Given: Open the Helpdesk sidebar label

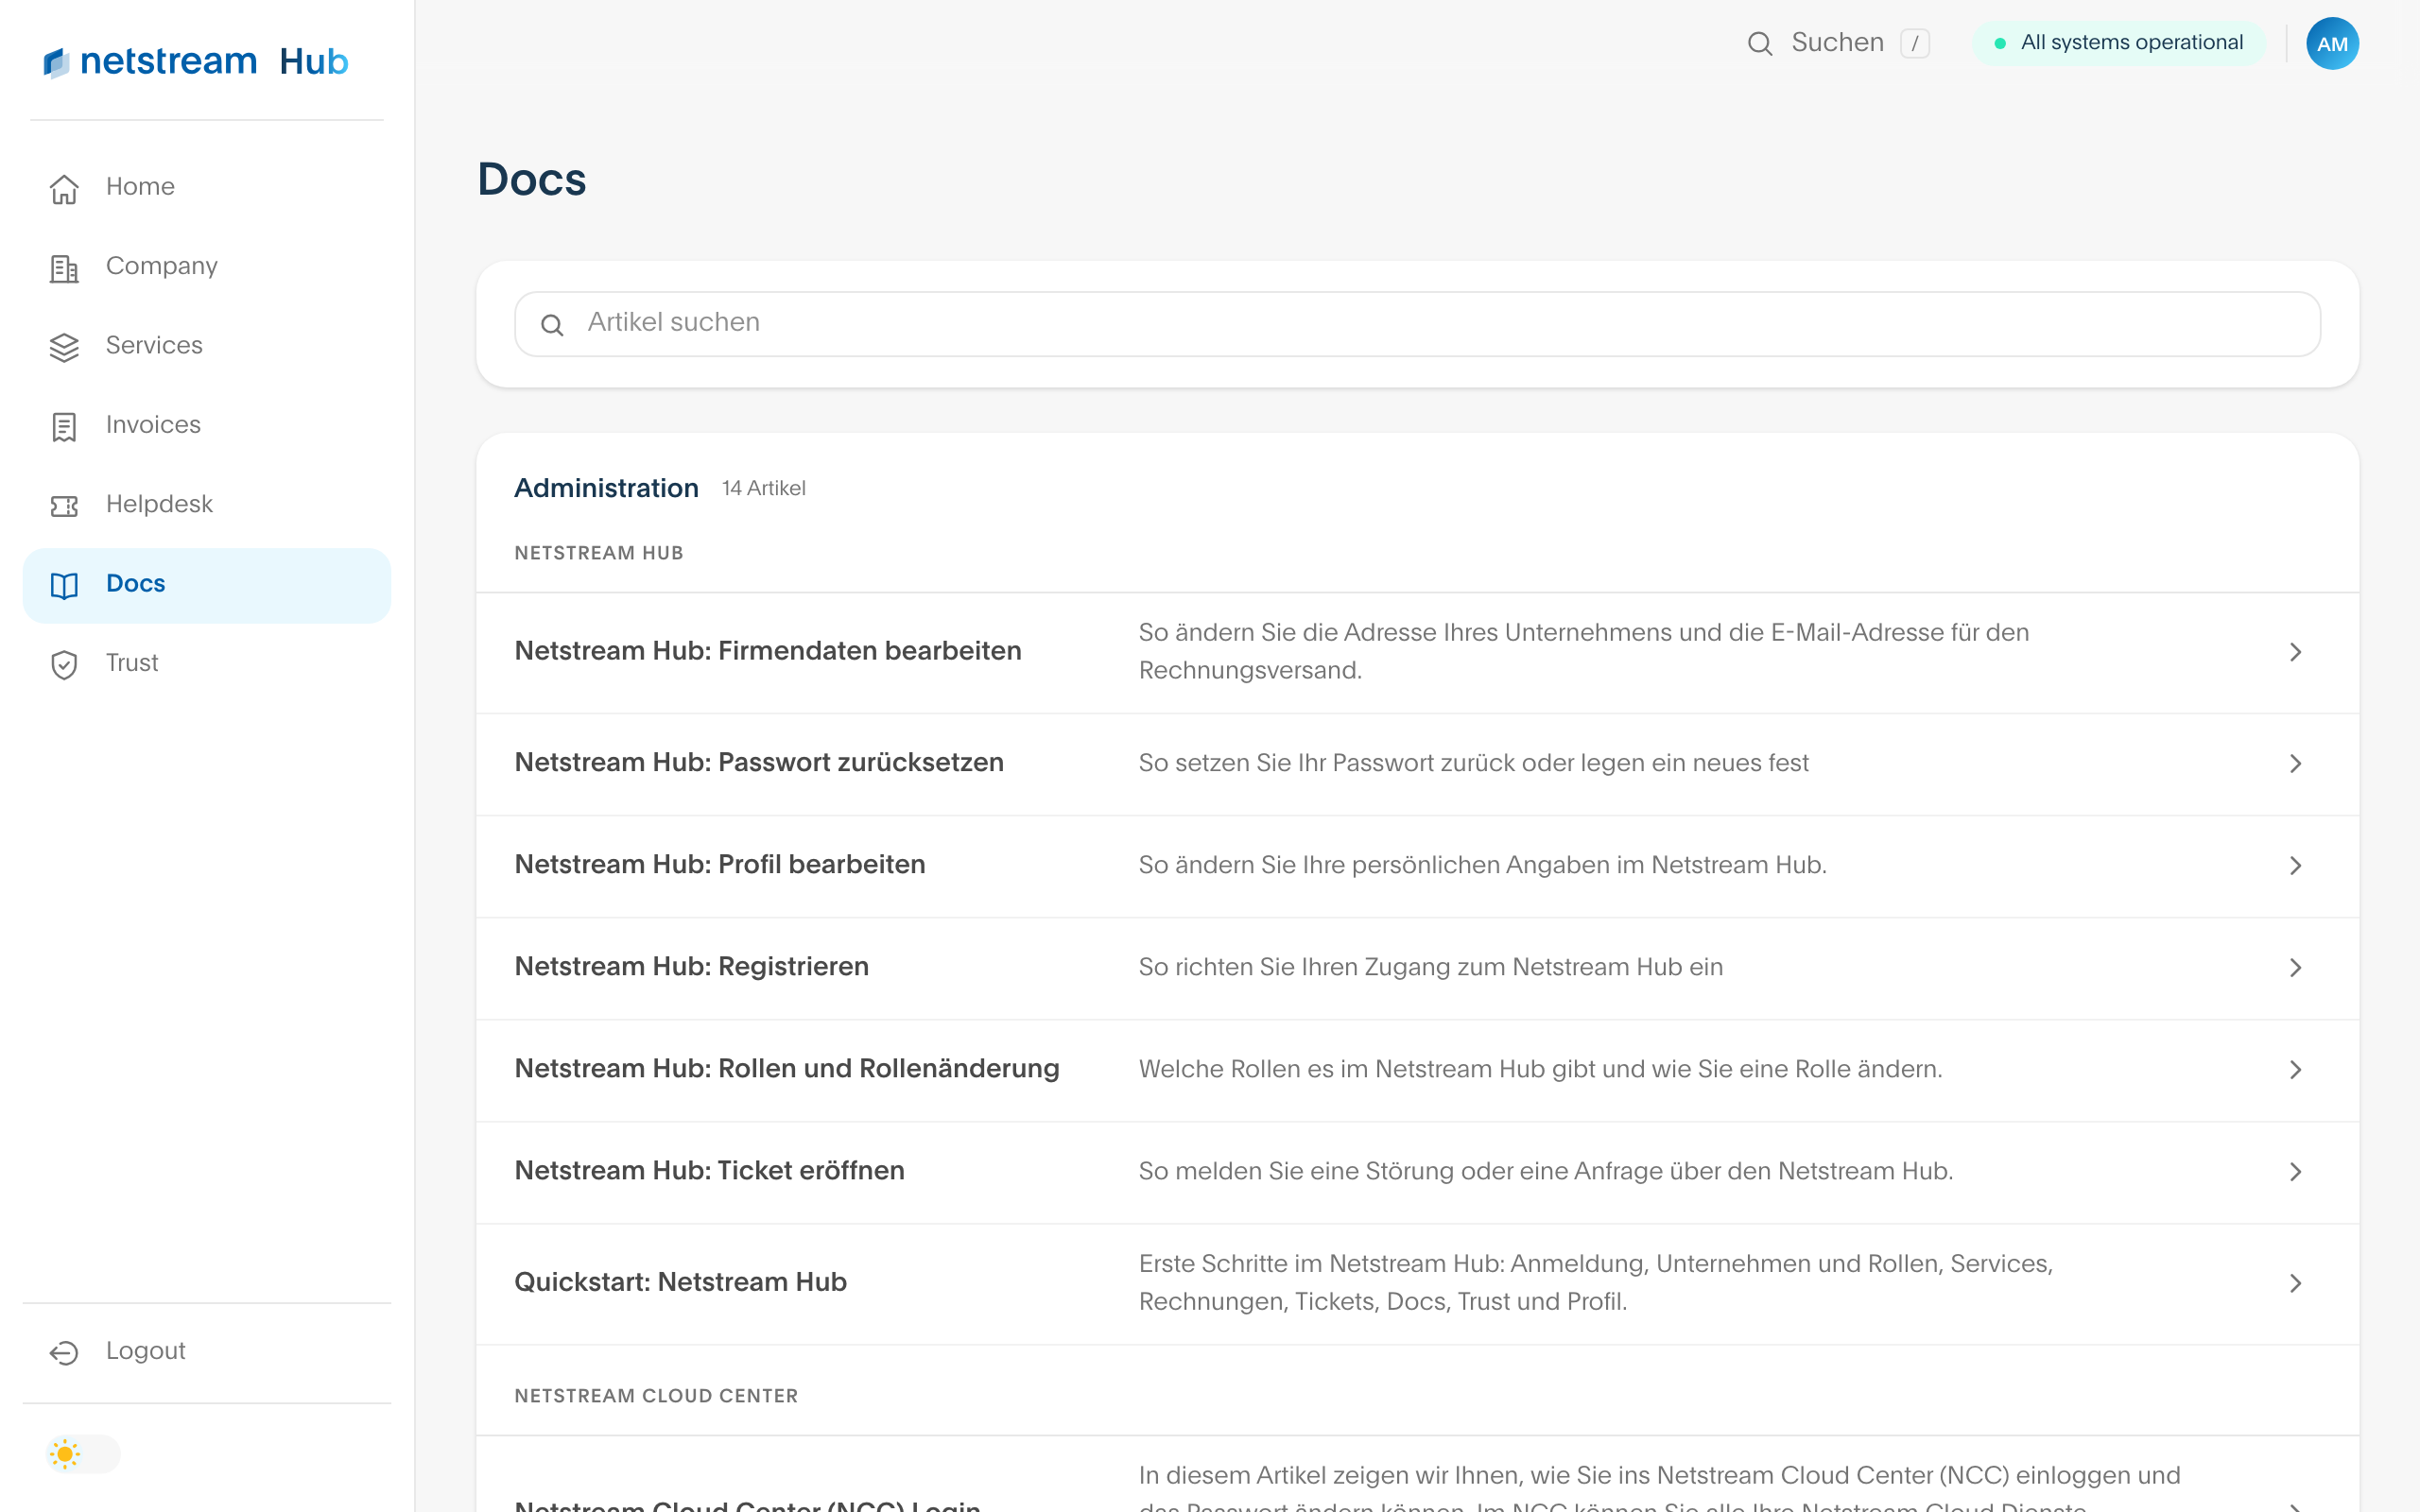Looking at the screenshot, I should tap(159, 504).
